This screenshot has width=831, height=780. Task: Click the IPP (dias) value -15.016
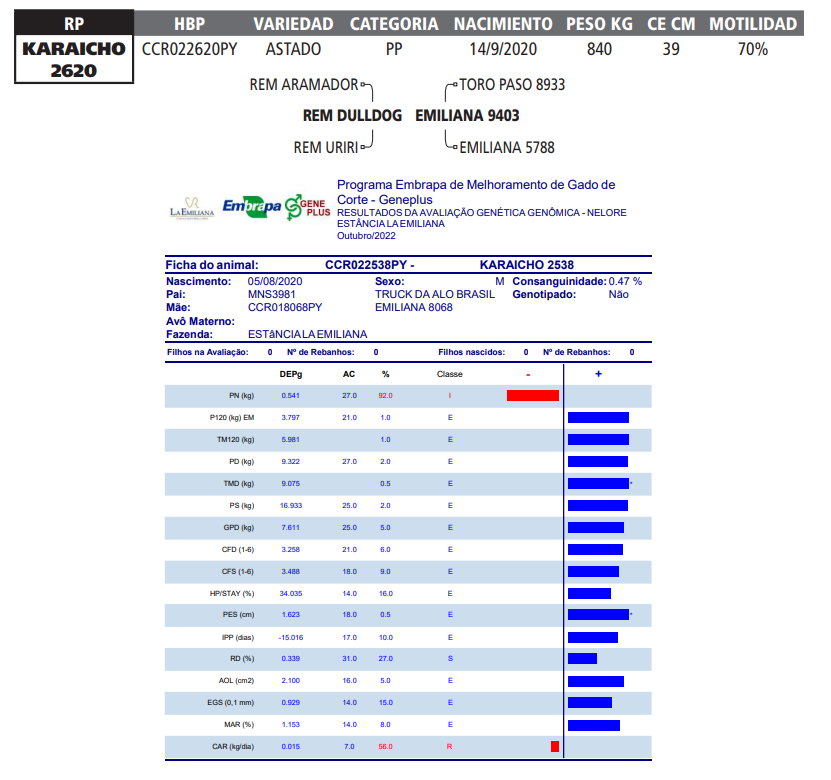click(290, 637)
